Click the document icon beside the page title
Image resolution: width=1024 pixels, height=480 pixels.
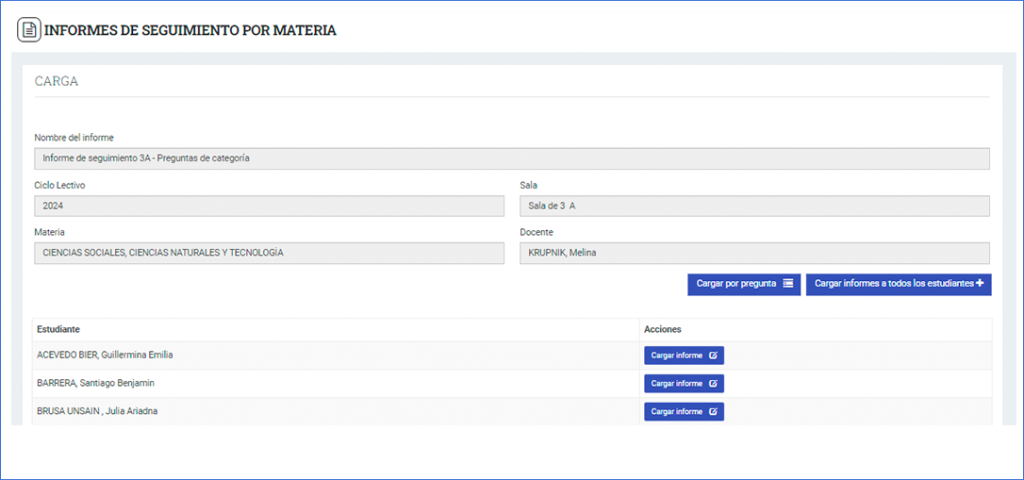pos(29,30)
